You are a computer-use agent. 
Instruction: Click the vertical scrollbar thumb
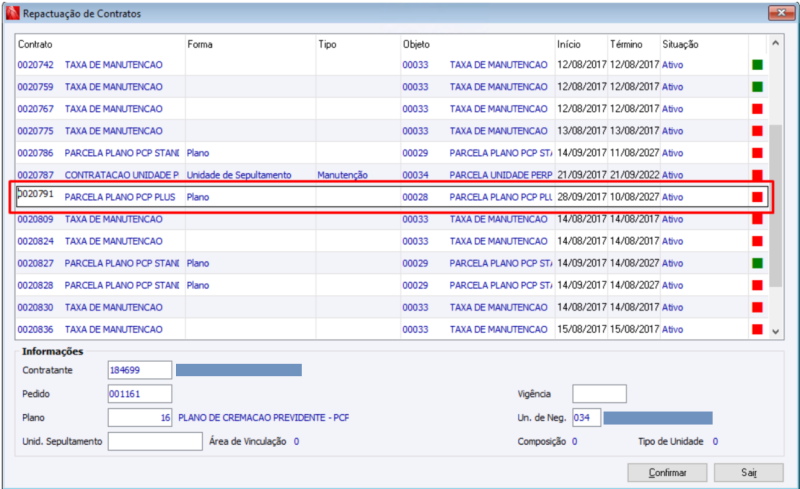coord(776,205)
